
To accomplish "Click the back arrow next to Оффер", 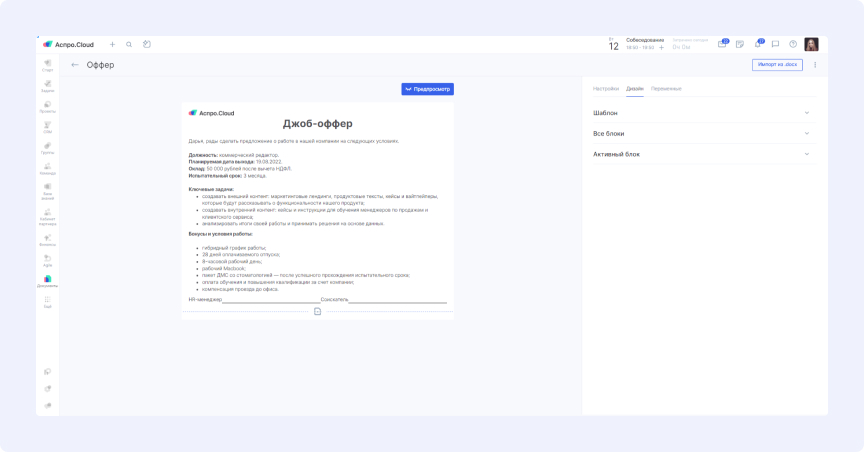I will coord(74,65).
